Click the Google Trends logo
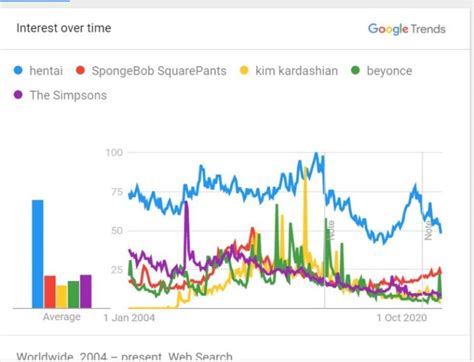The width and height of the screenshot is (474, 362). (x=407, y=29)
